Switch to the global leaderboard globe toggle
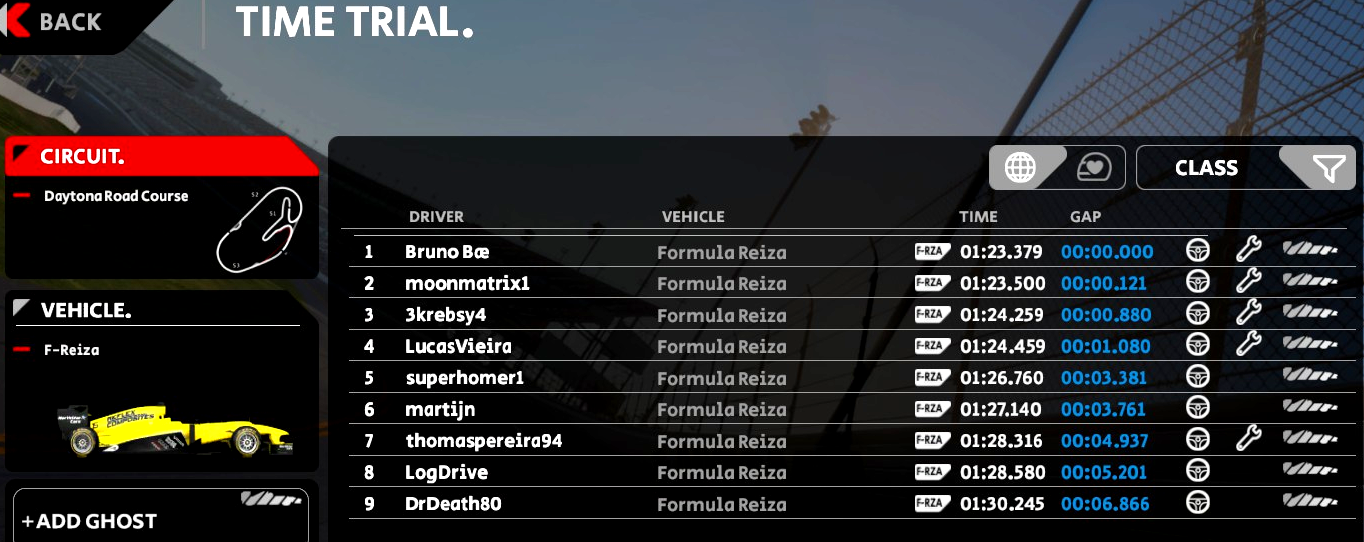 [1021, 168]
